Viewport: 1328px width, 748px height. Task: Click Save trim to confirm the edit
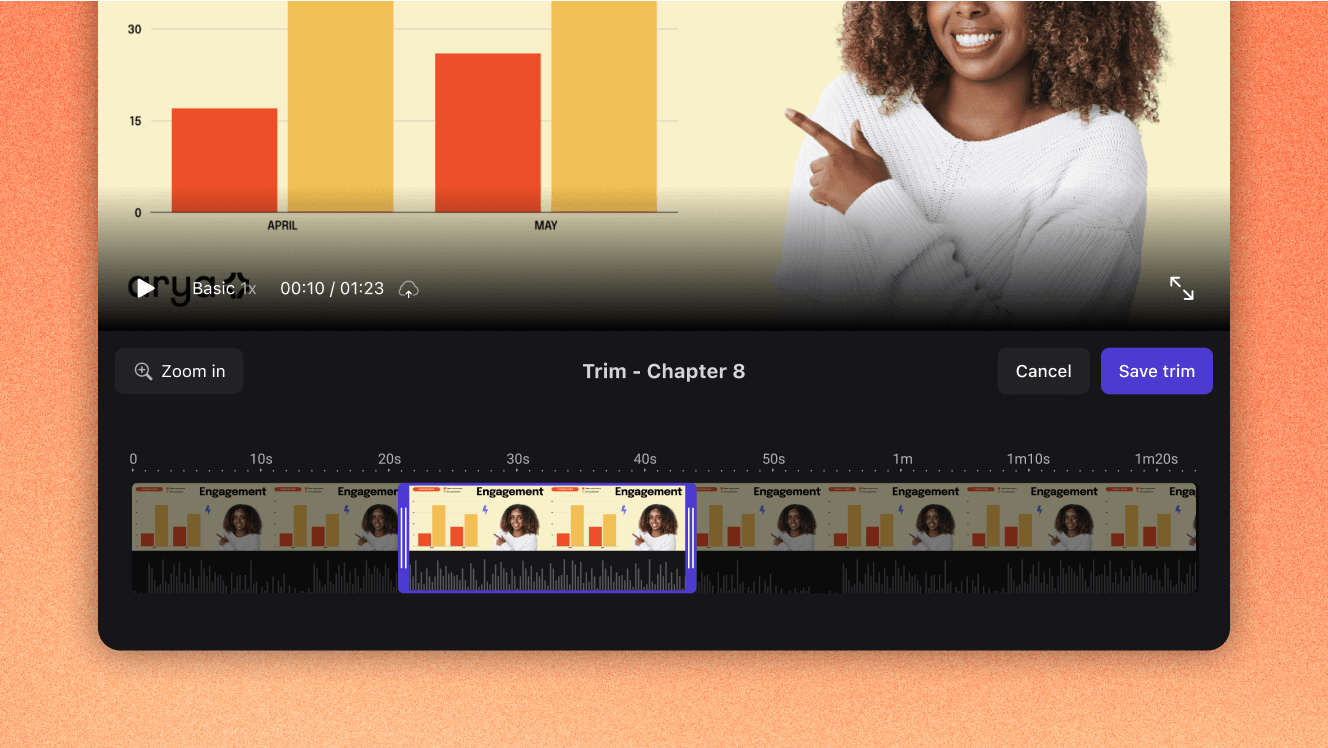coord(1156,371)
